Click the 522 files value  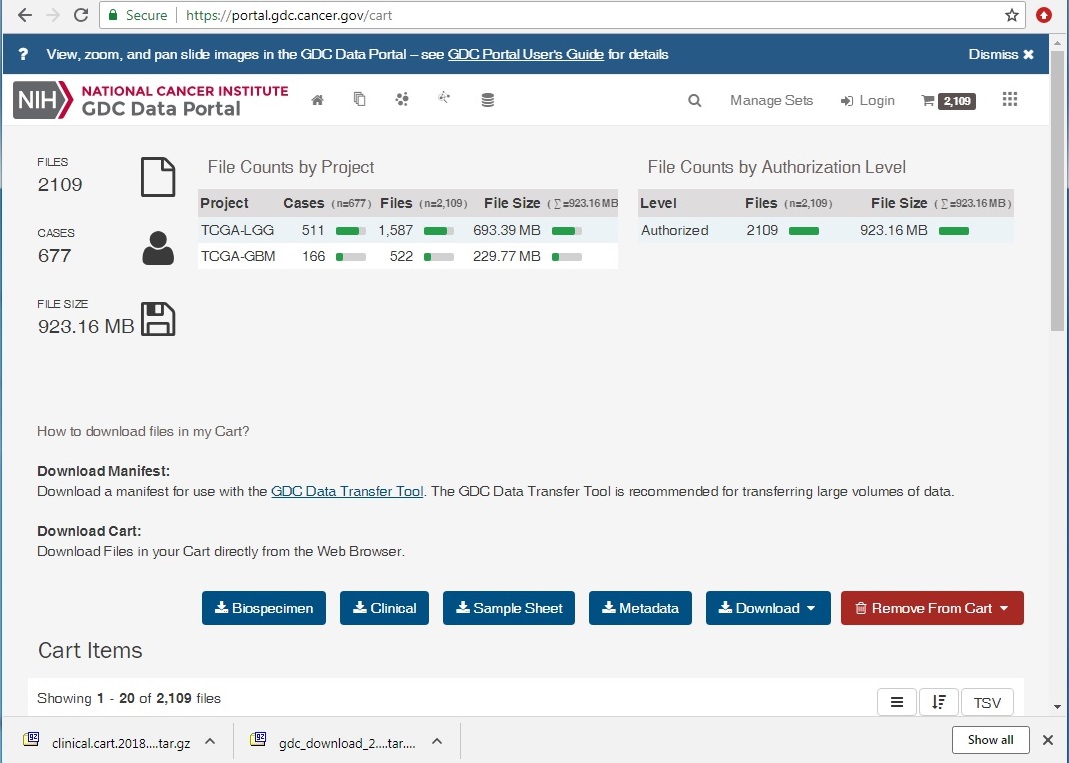tap(402, 256)
